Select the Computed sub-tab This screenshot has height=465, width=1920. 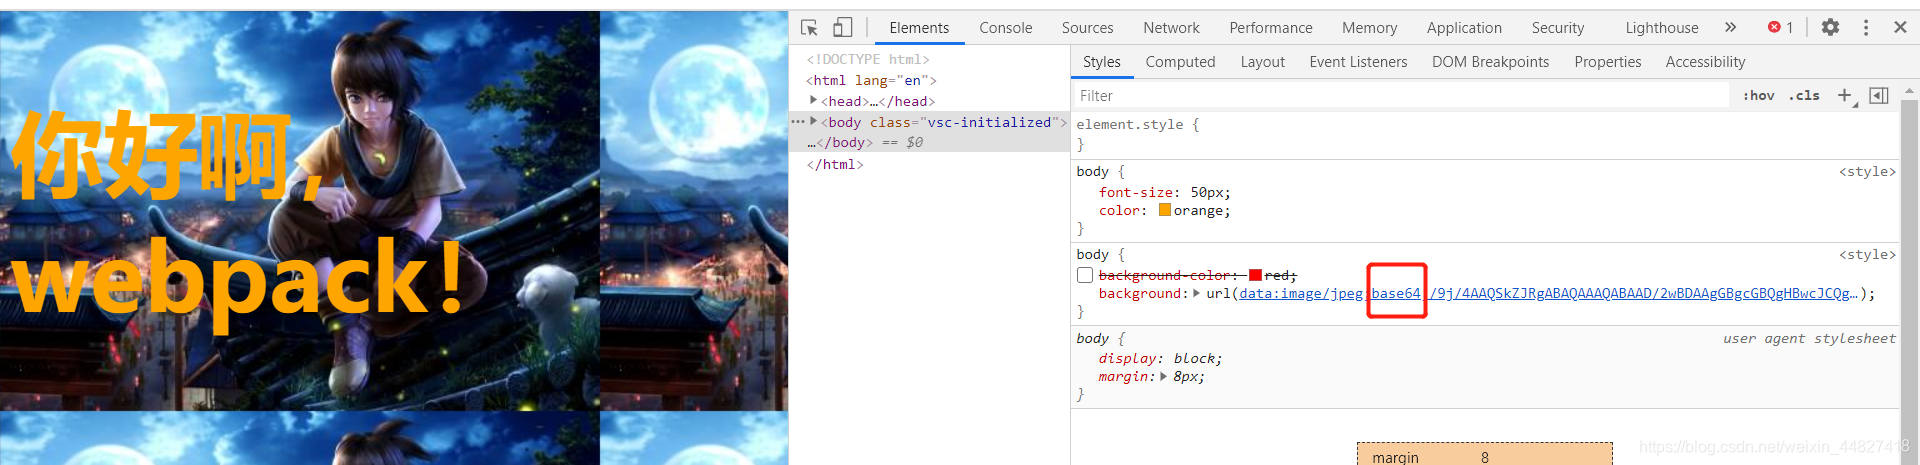[x=1180, y=62]
